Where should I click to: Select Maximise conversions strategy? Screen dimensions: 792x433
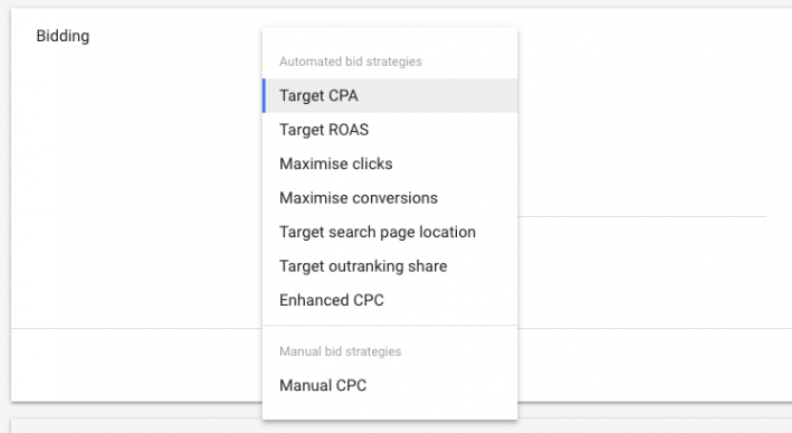pyautogui.click(x=358, y=198)
